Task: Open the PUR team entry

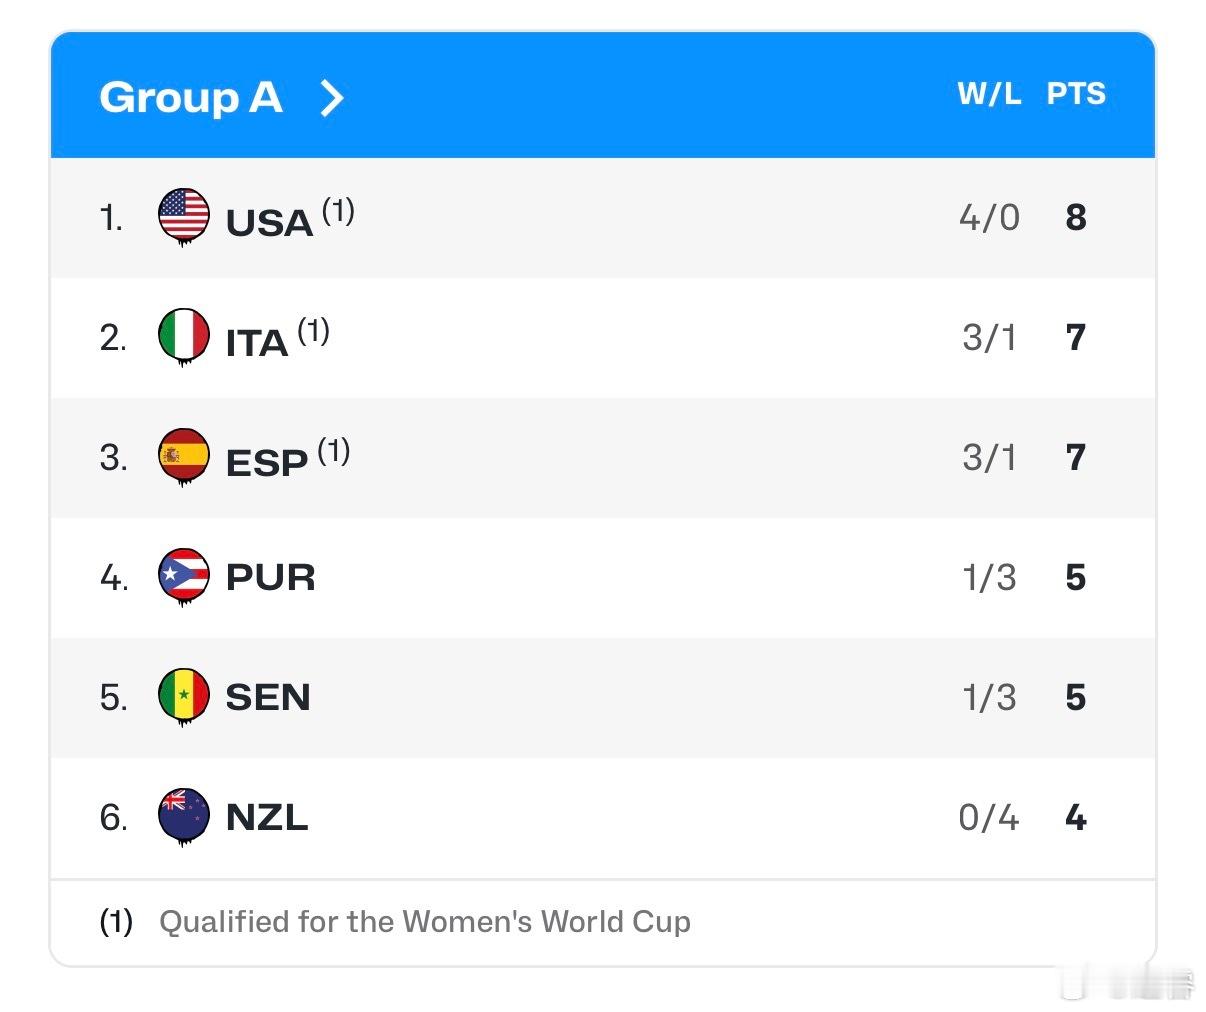Action: pos(270,577)
